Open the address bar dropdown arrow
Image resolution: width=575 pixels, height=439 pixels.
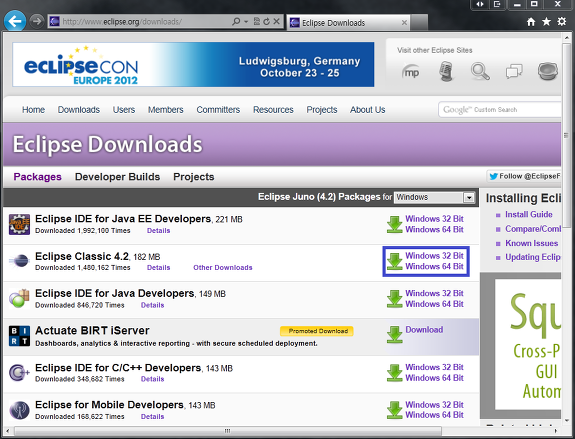[246, 22]
